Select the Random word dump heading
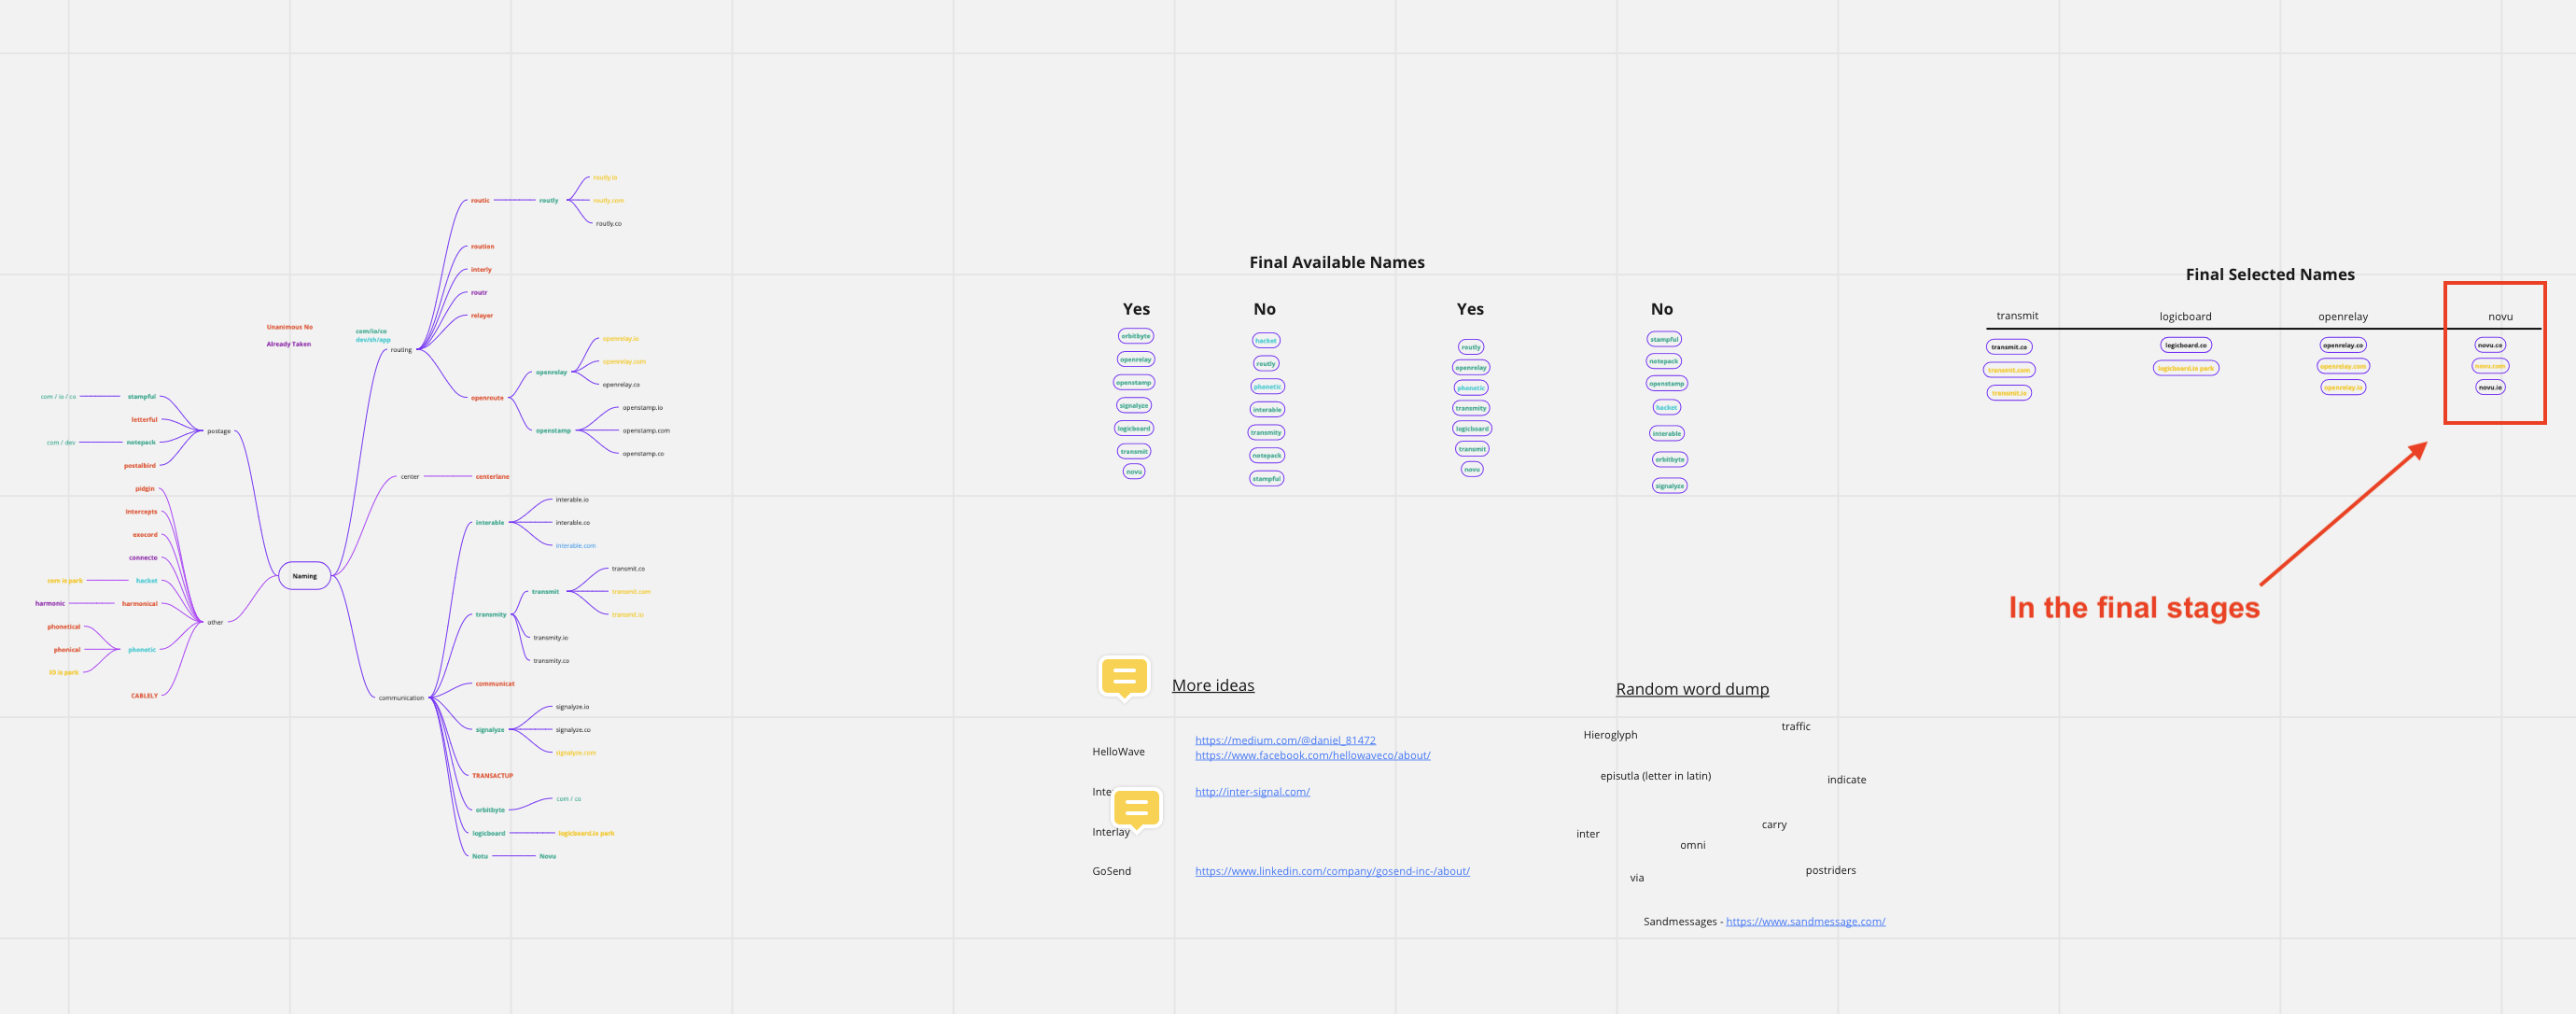2576x1014 pixels. (x=1692, y=689)
